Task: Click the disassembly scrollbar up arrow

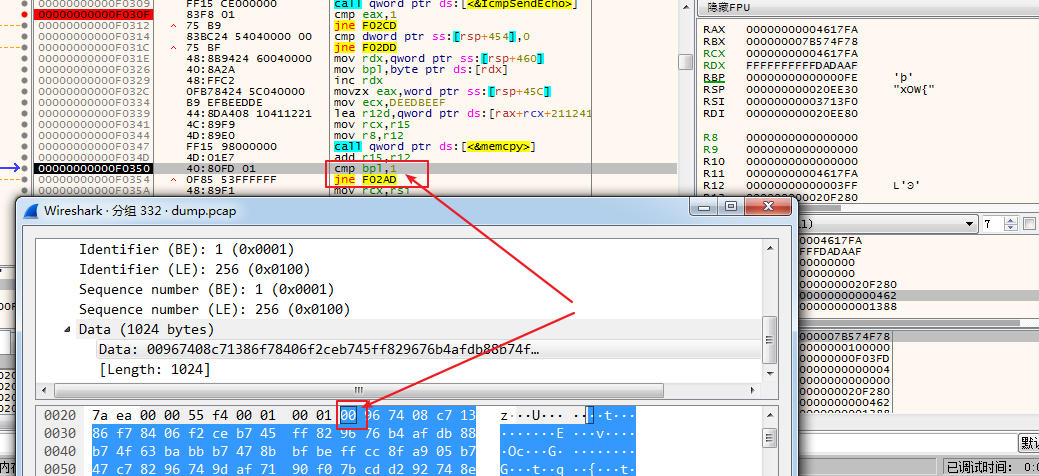Action: (685, 5)
